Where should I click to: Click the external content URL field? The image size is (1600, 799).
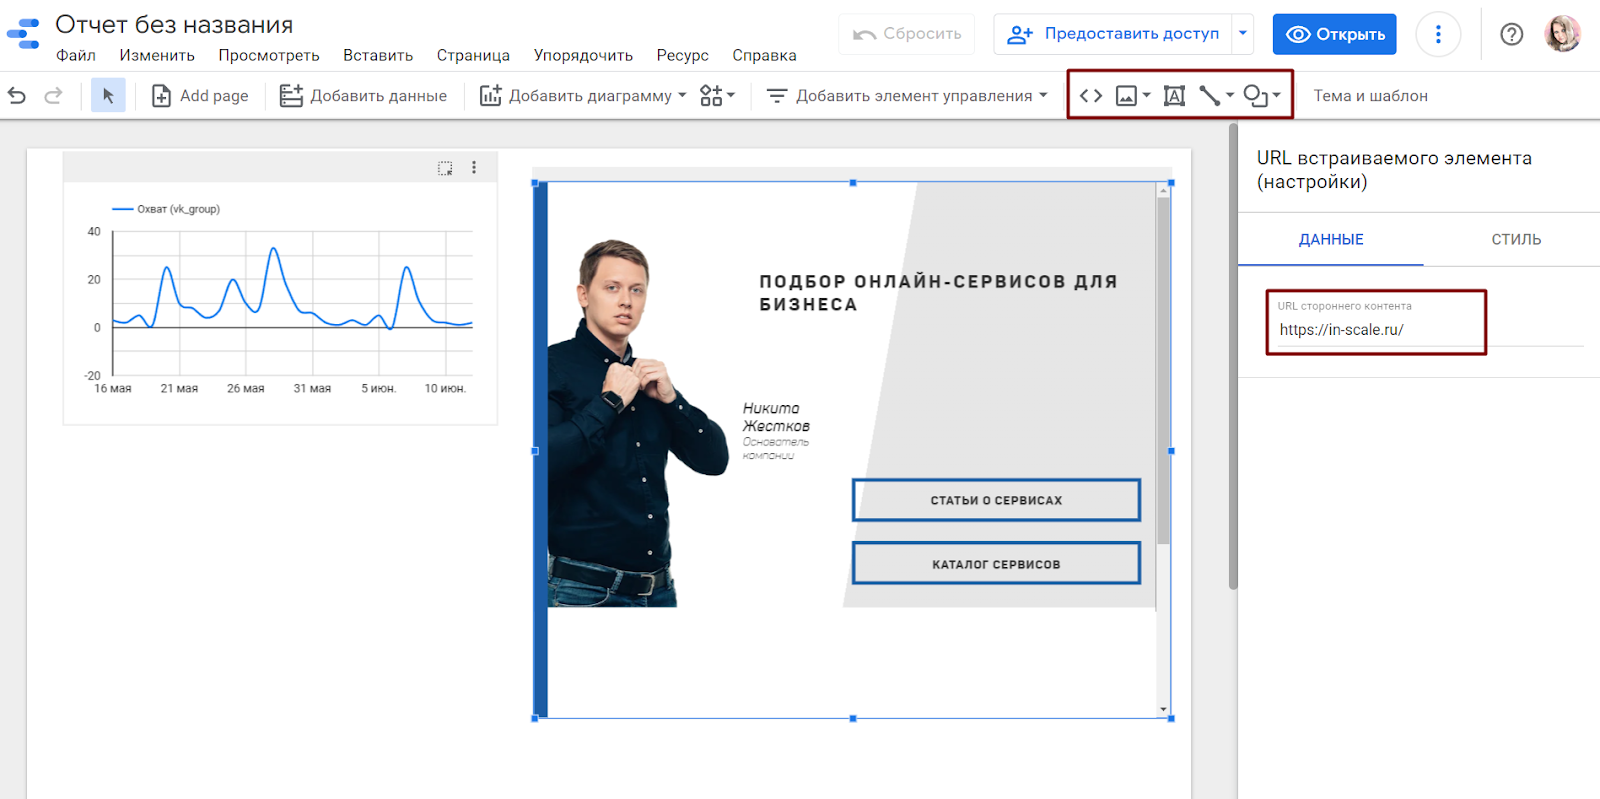[x=1376, y=330]
